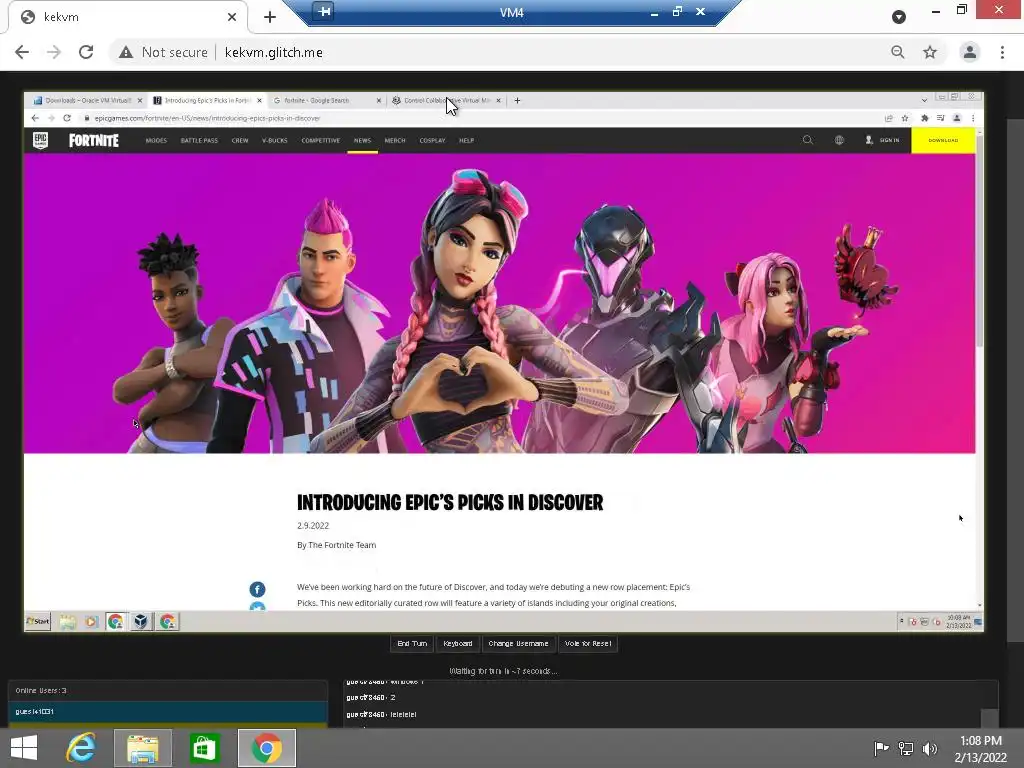Go back in inner VM browser
Screen dimensions: 1024x768
(35, 118)
